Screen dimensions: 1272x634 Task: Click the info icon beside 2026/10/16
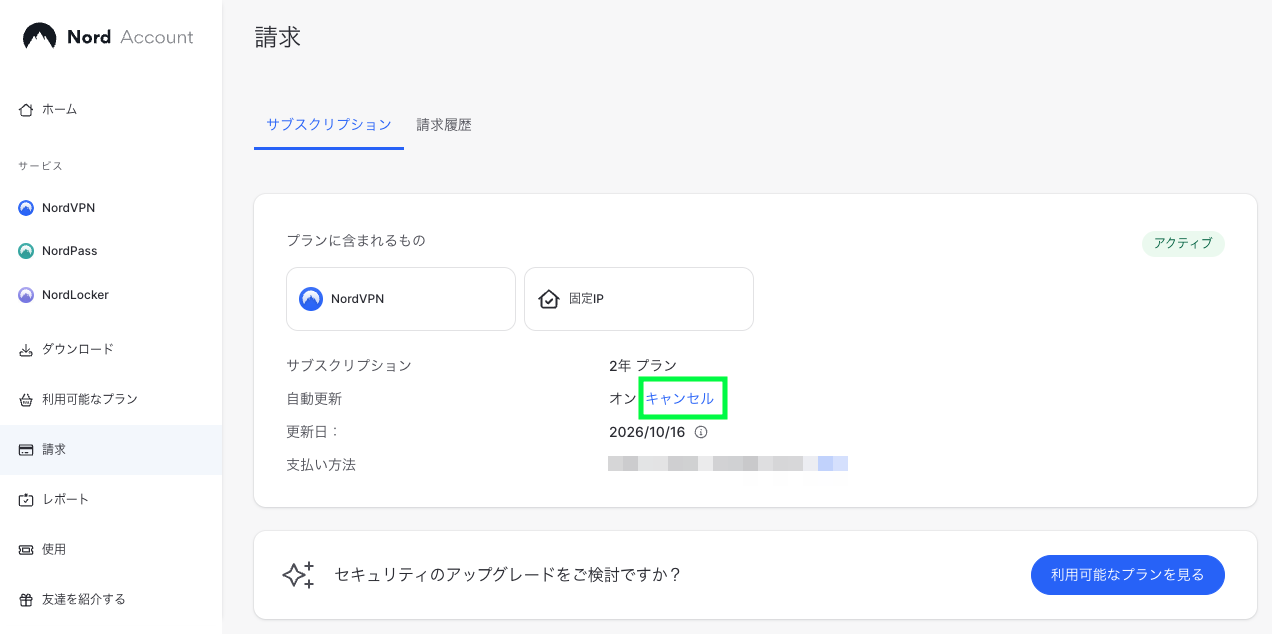click(701, 432)
